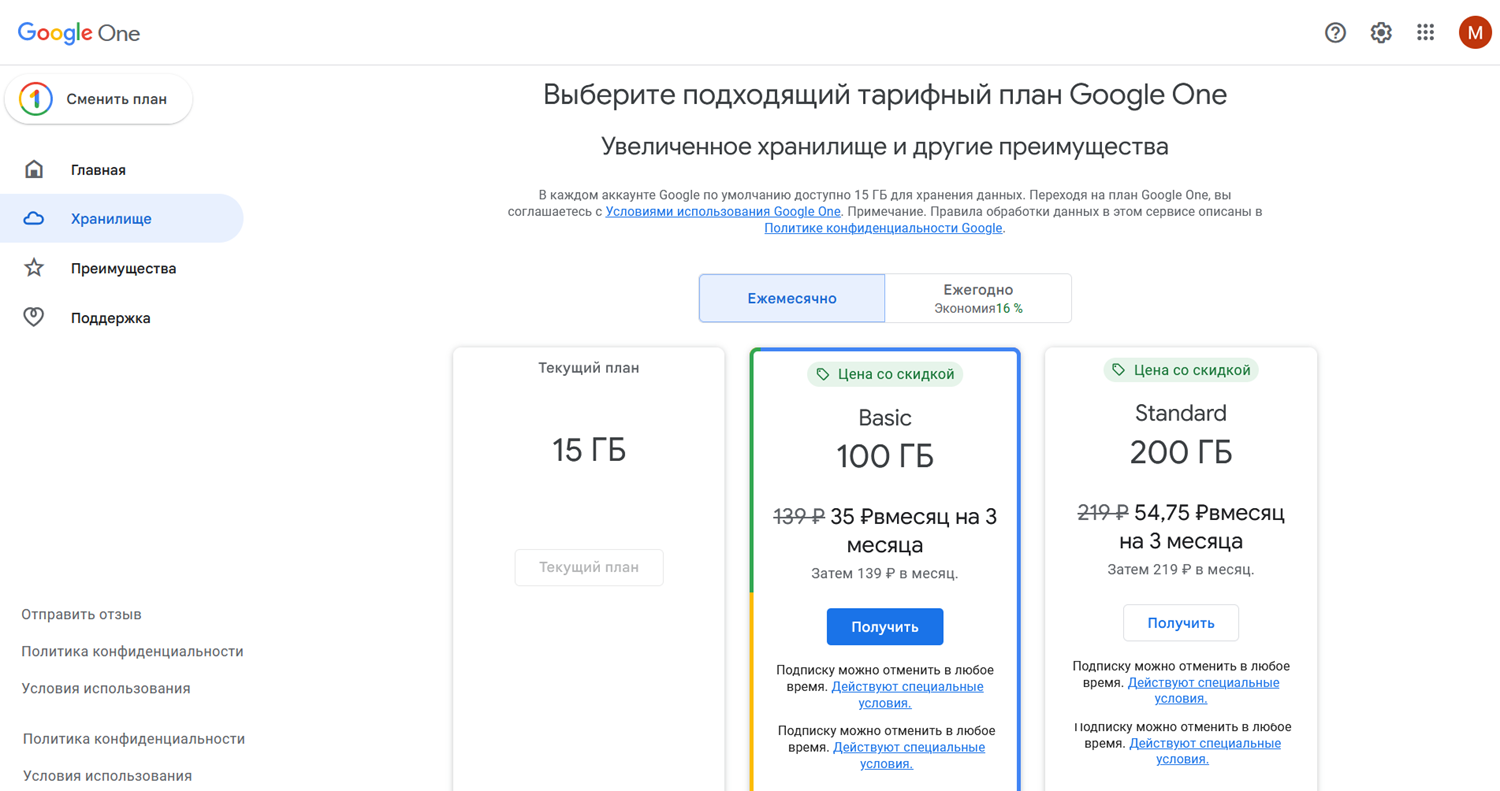Viewport: 1500px width, 791px height.
Task: Click the Цена со скидкой badge on Basic
Action: tap(885, 374)
